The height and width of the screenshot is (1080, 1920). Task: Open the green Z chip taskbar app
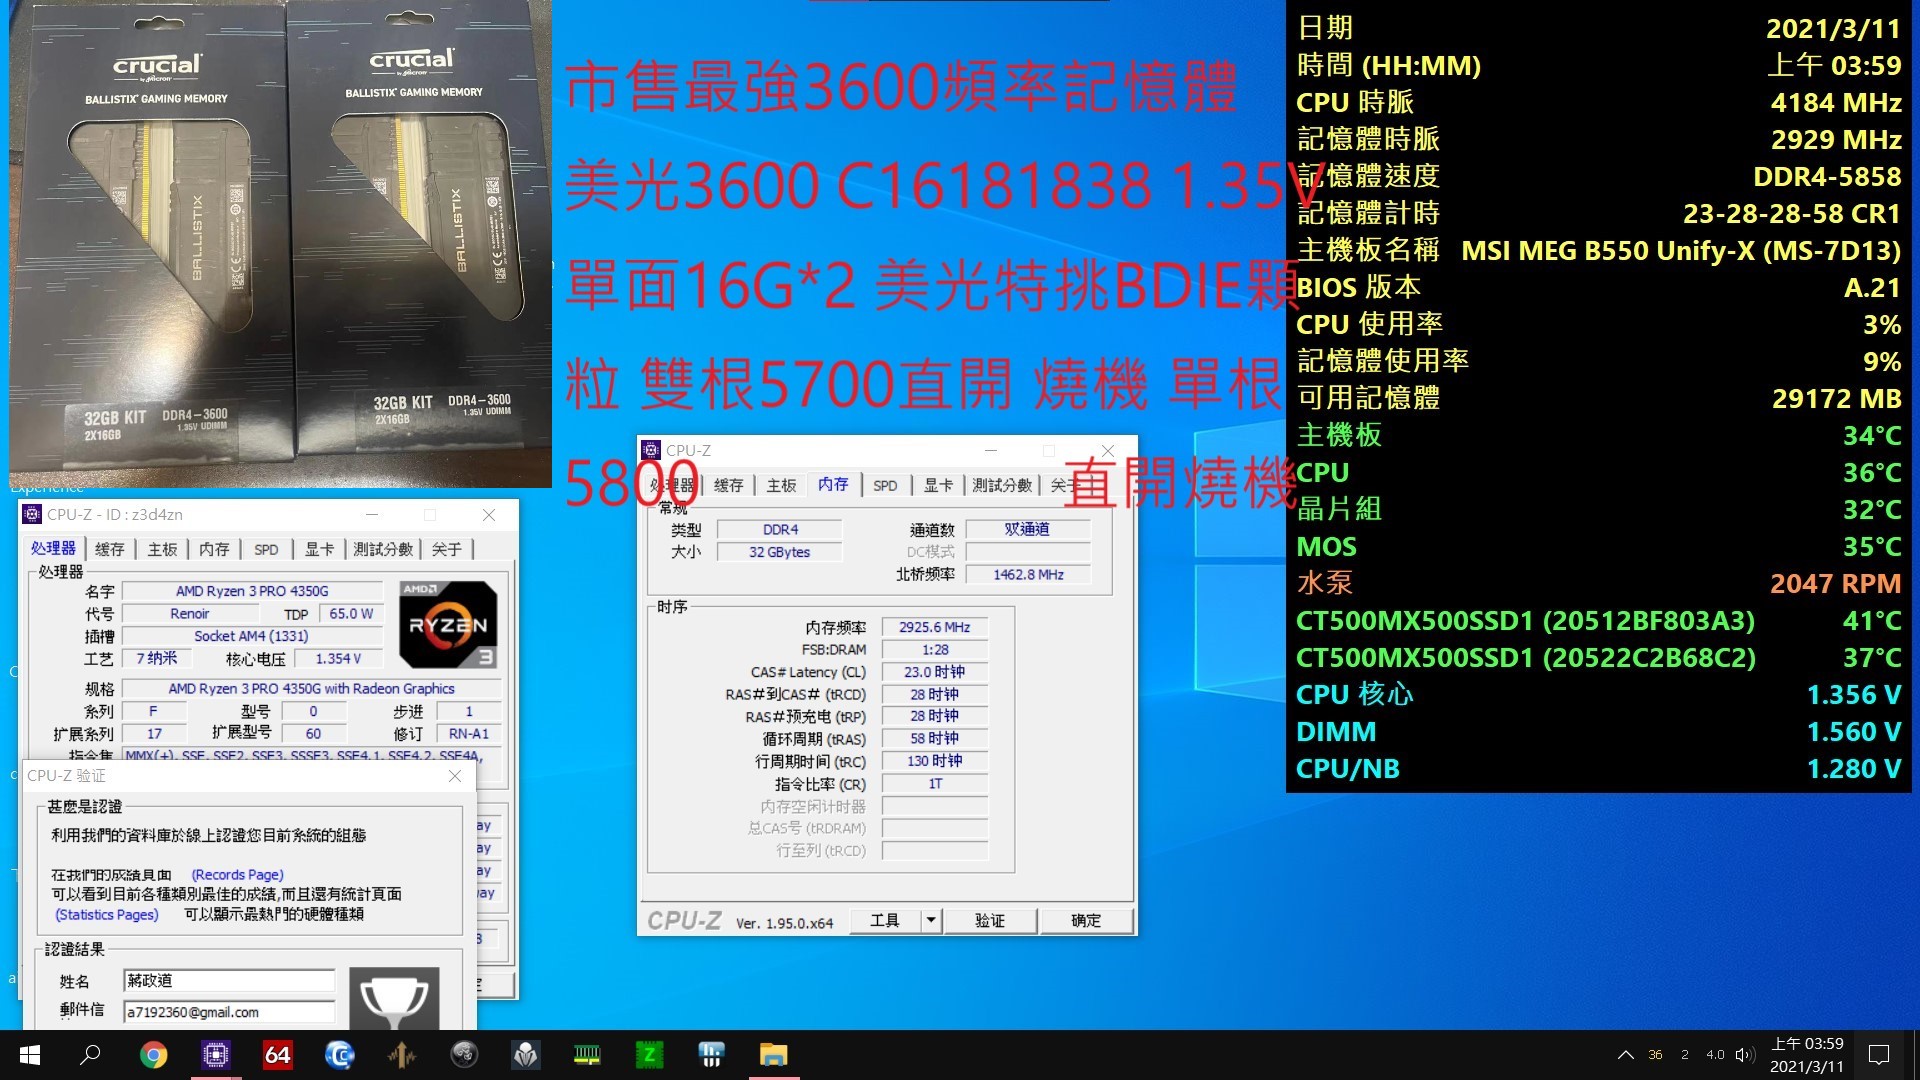[x=649, y=1055]
